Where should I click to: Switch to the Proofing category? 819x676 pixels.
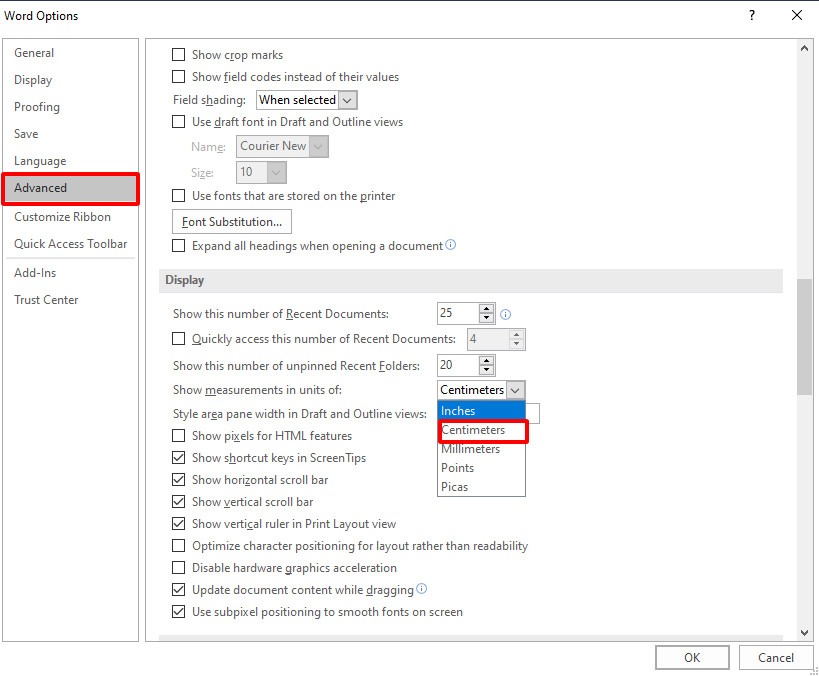(x=37, y=107)
